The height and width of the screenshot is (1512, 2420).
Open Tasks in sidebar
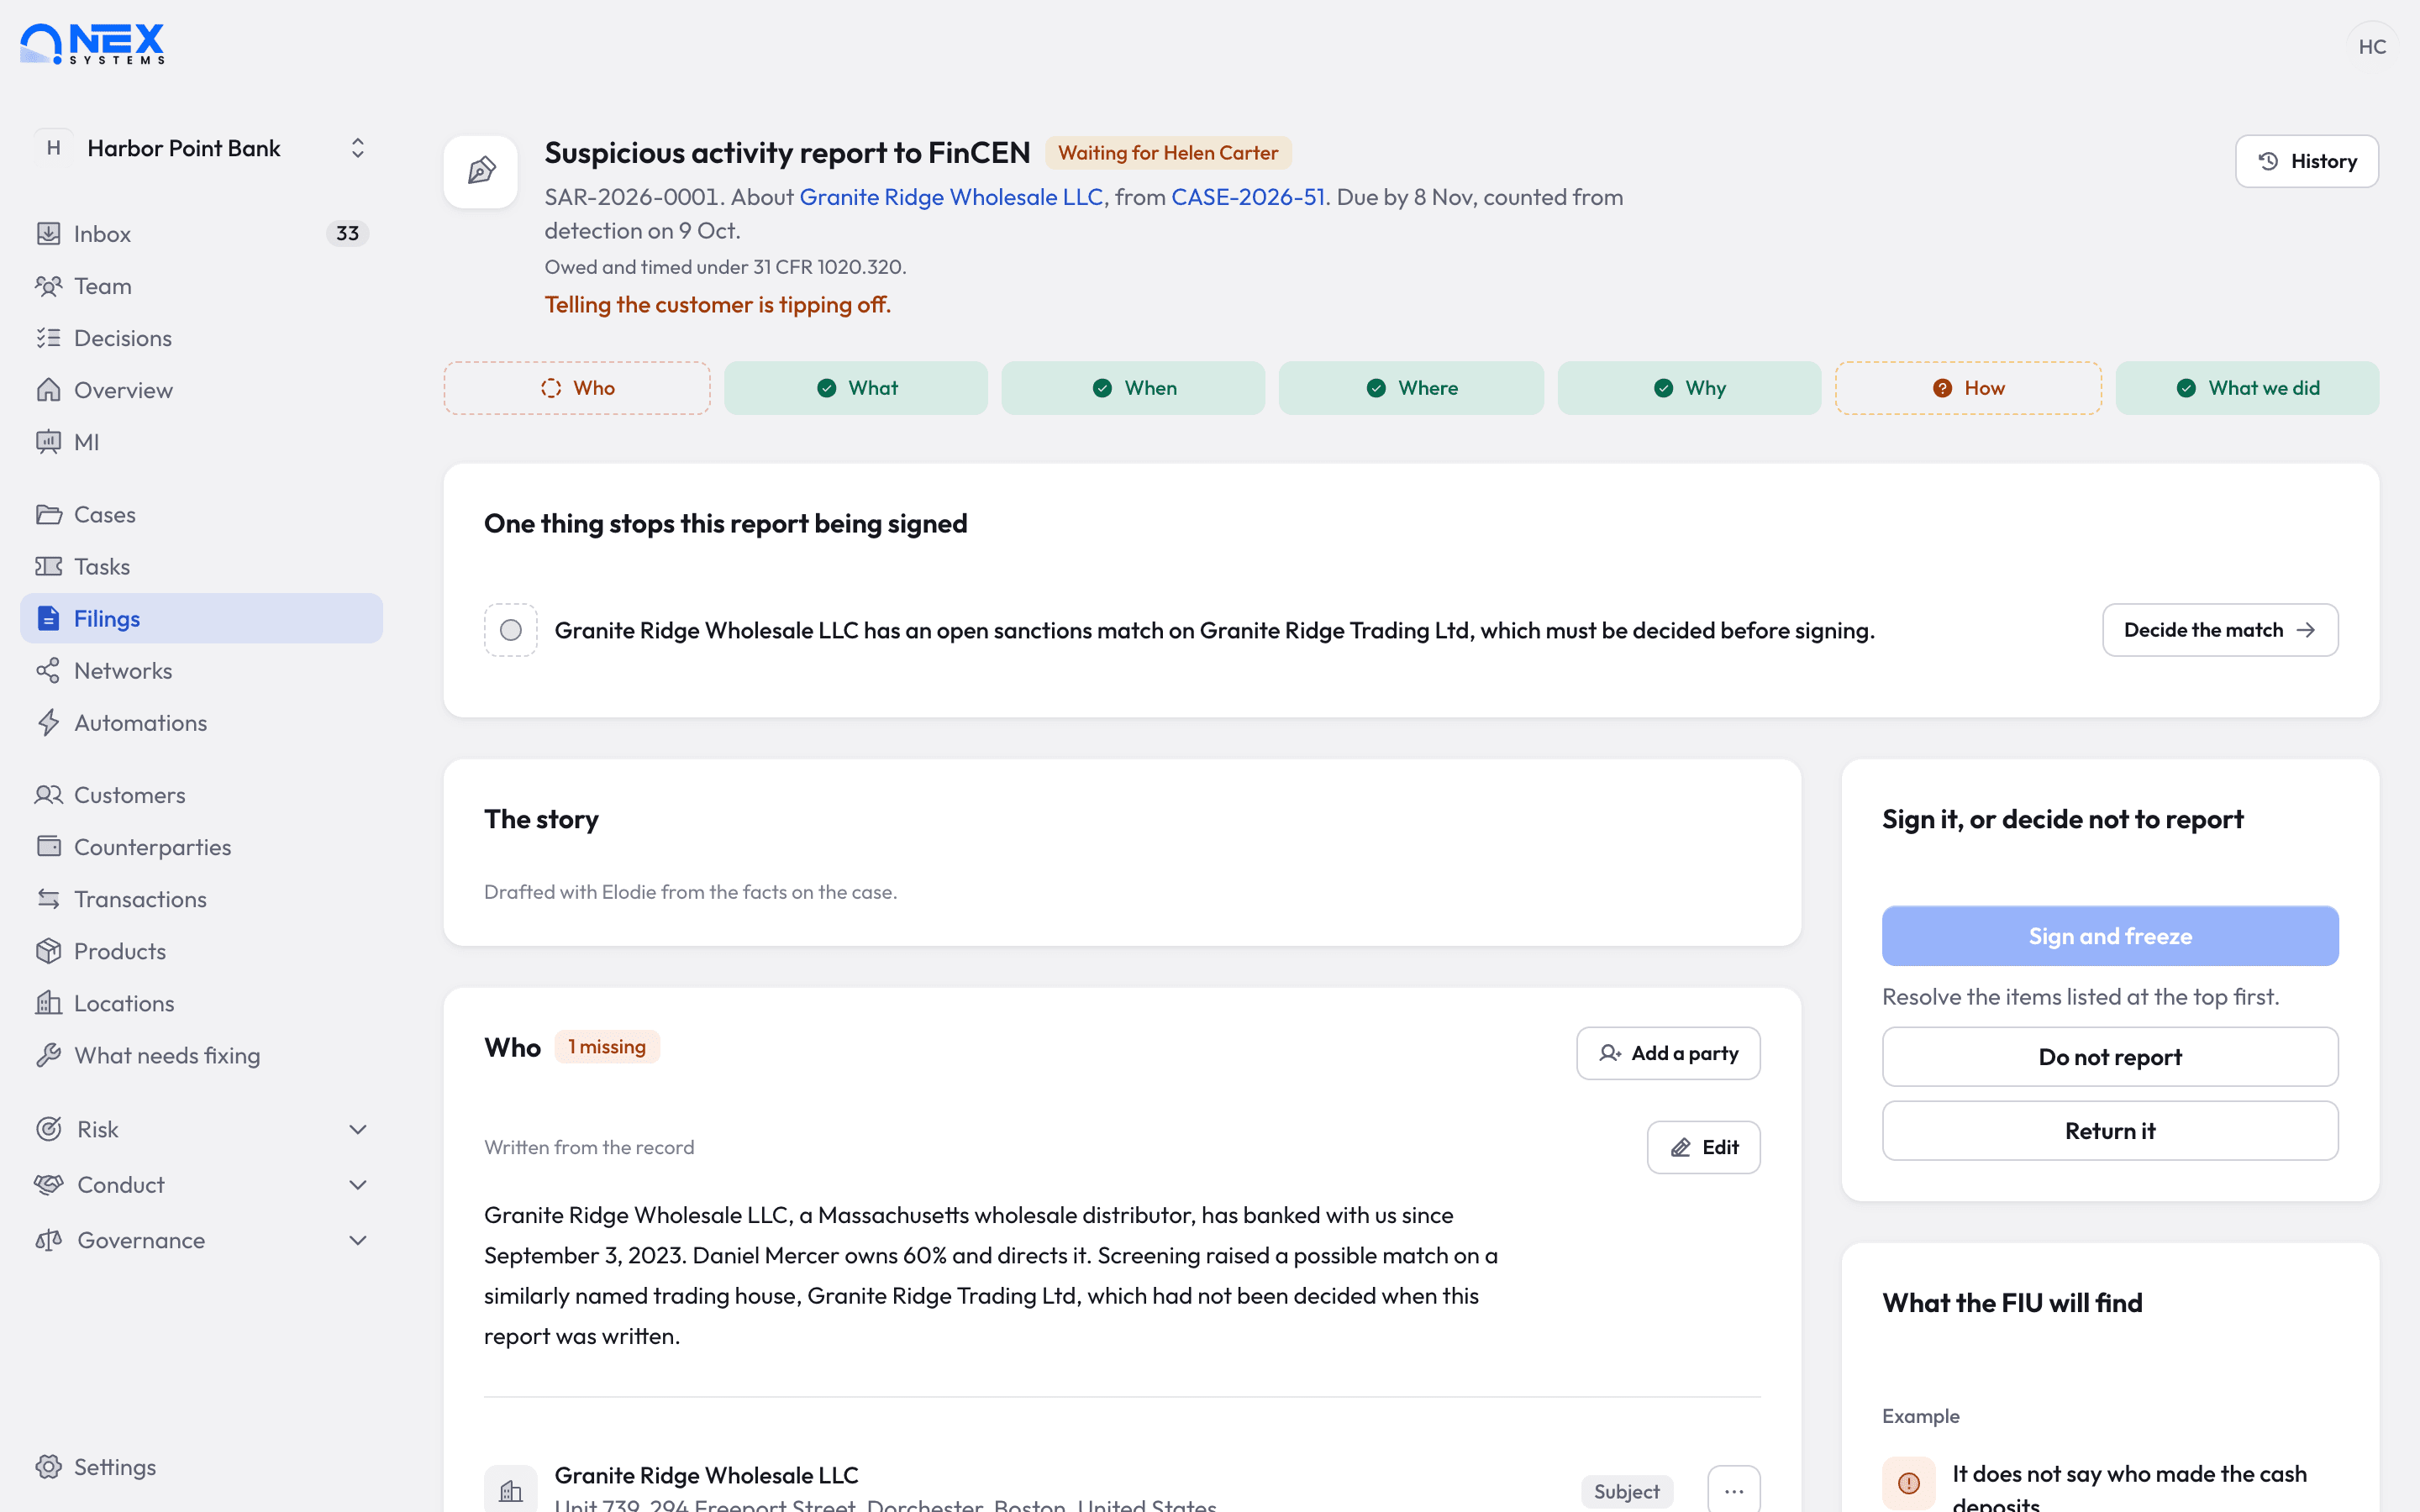click(x=201, y=566)
